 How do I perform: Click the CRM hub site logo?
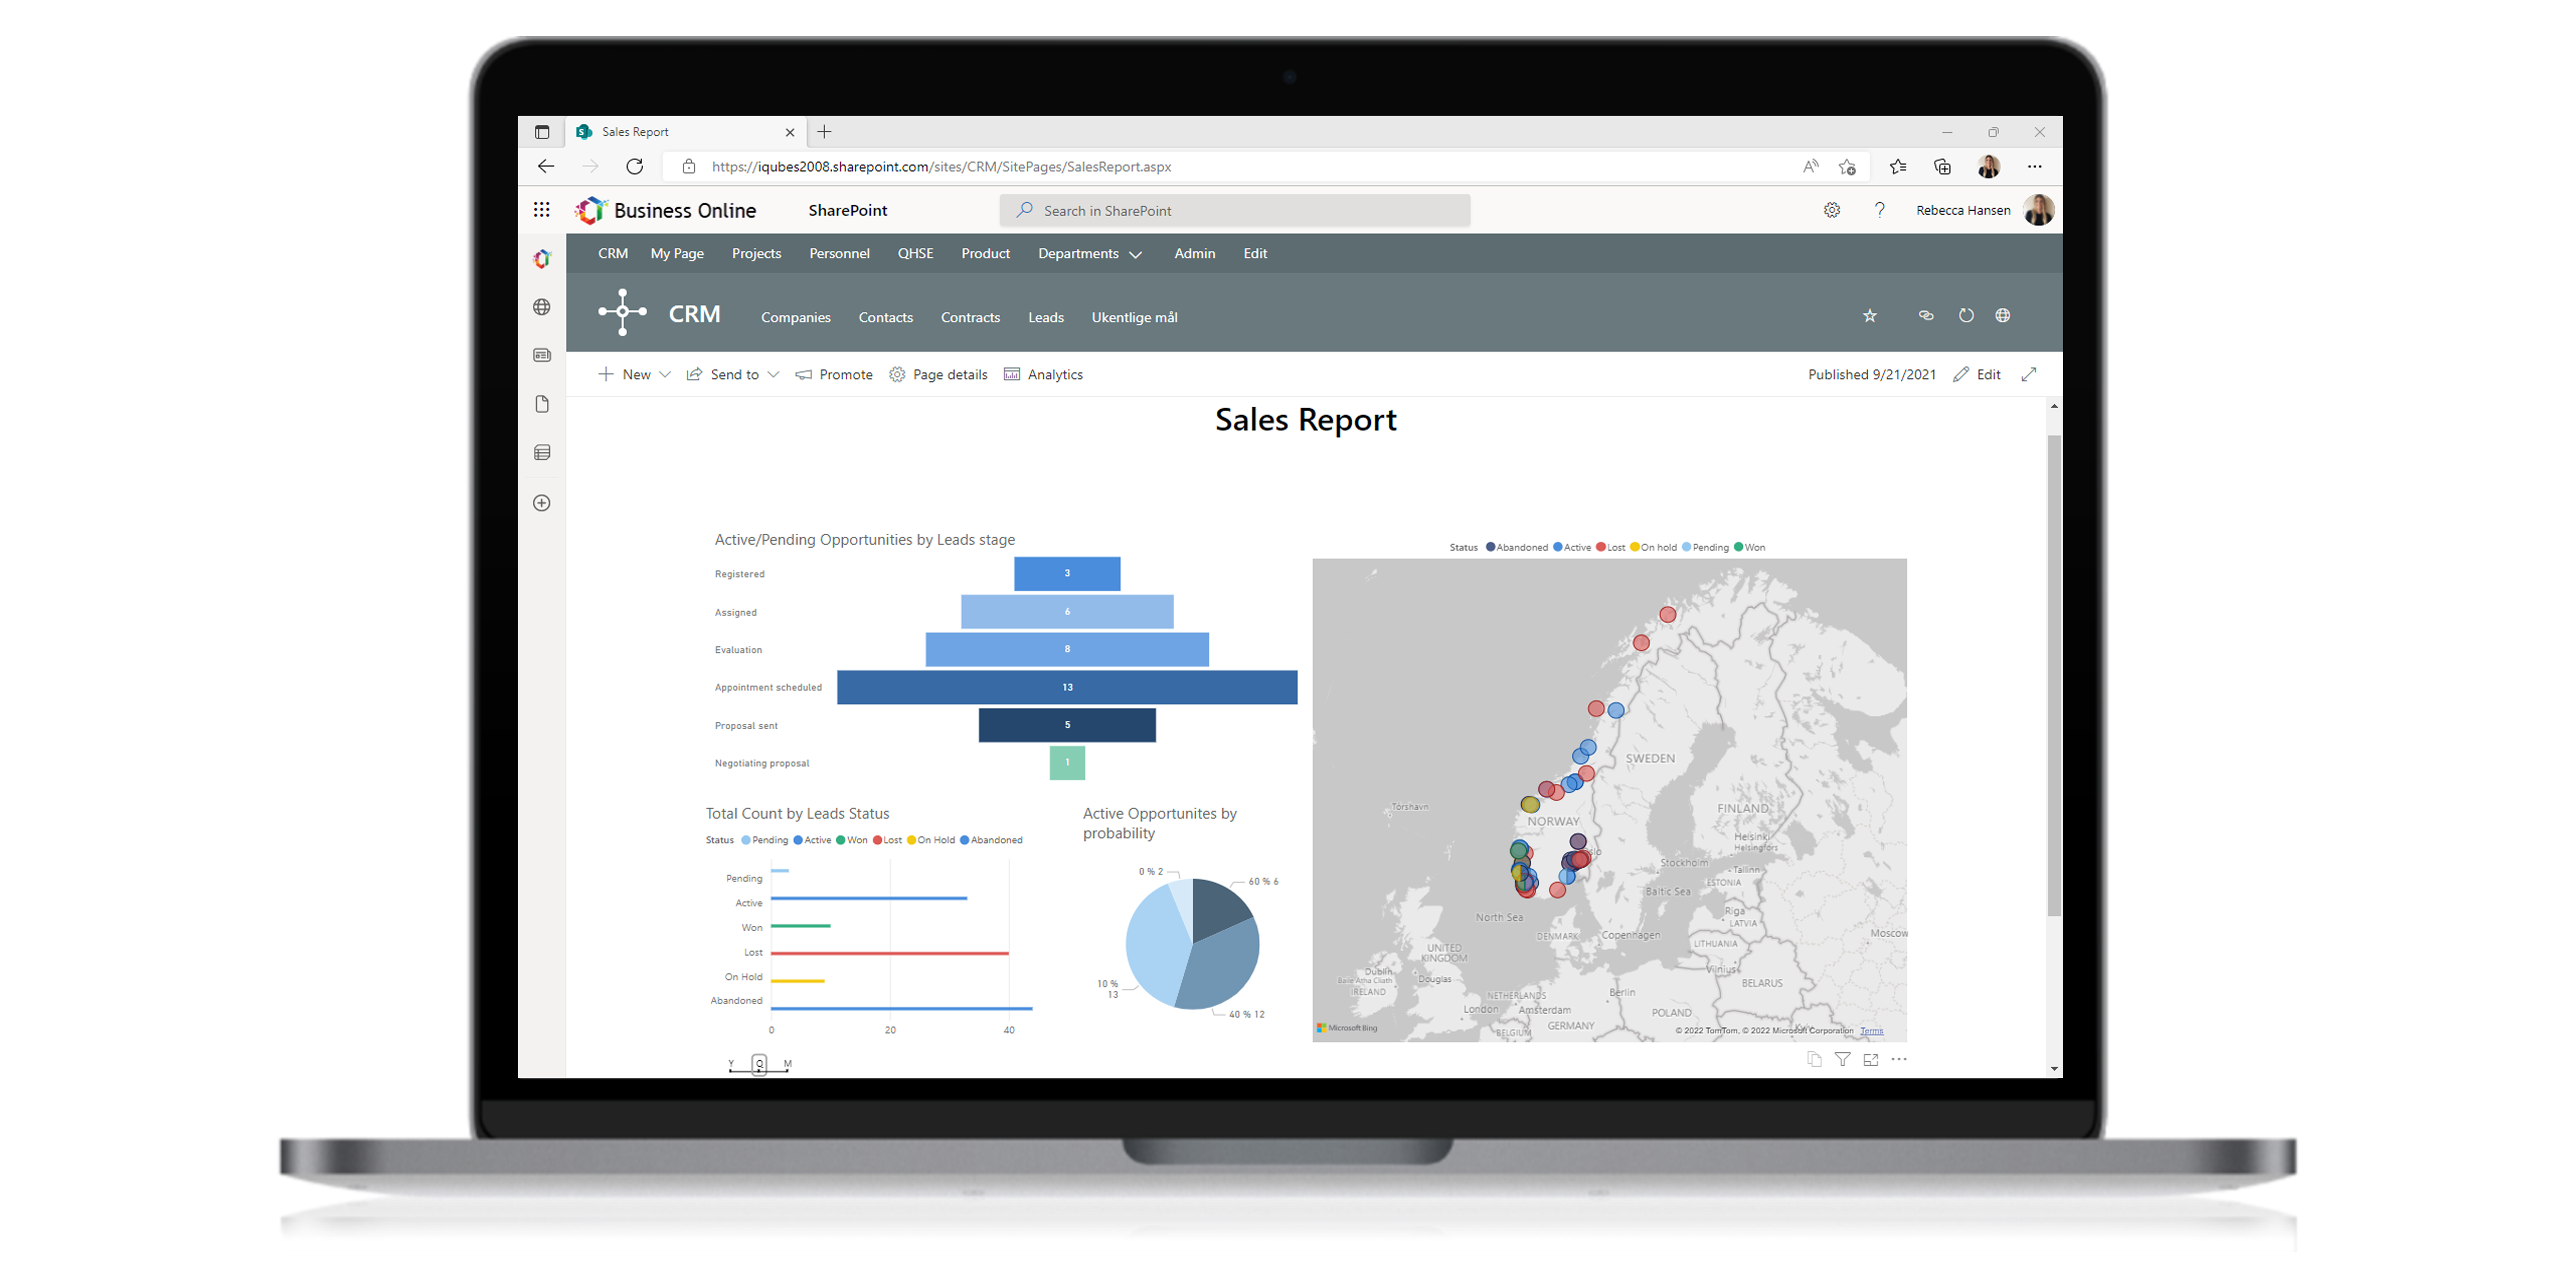[622, 312]
